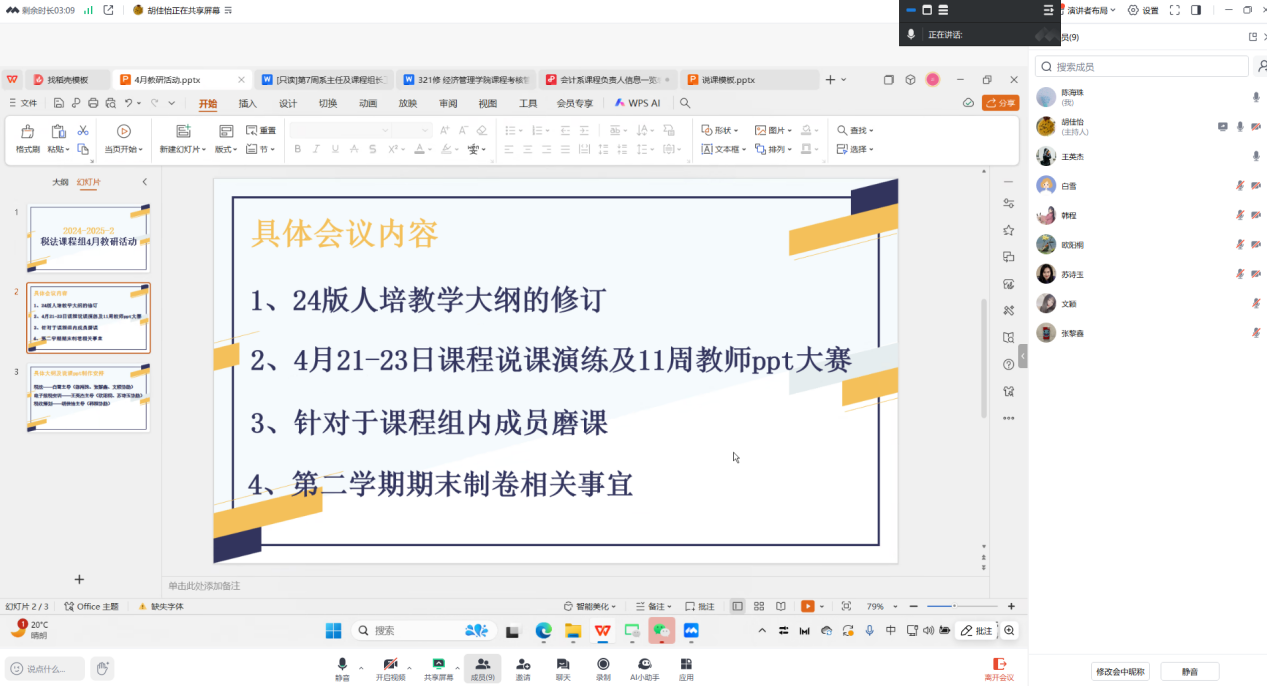The width and height of the screenshot is (1267, 686).
Task: Click the 共享屏幕 share screen icon
Action: [x=438, y=664]
